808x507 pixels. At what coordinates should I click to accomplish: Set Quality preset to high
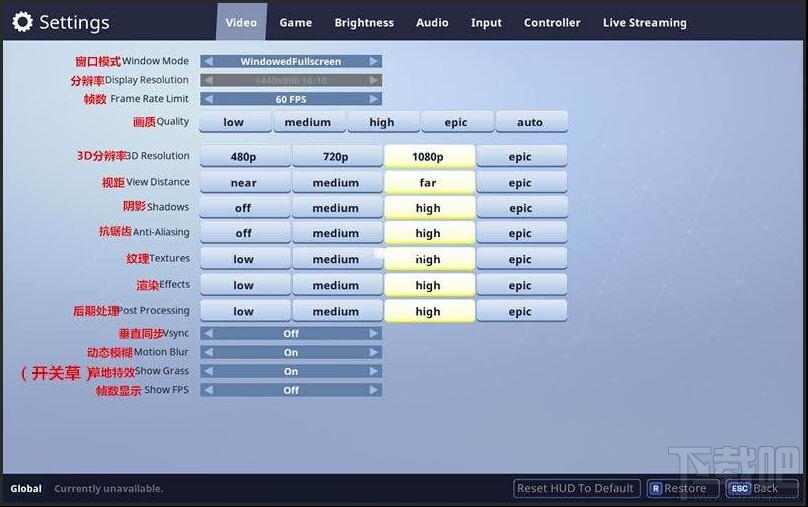click(383, 122)
